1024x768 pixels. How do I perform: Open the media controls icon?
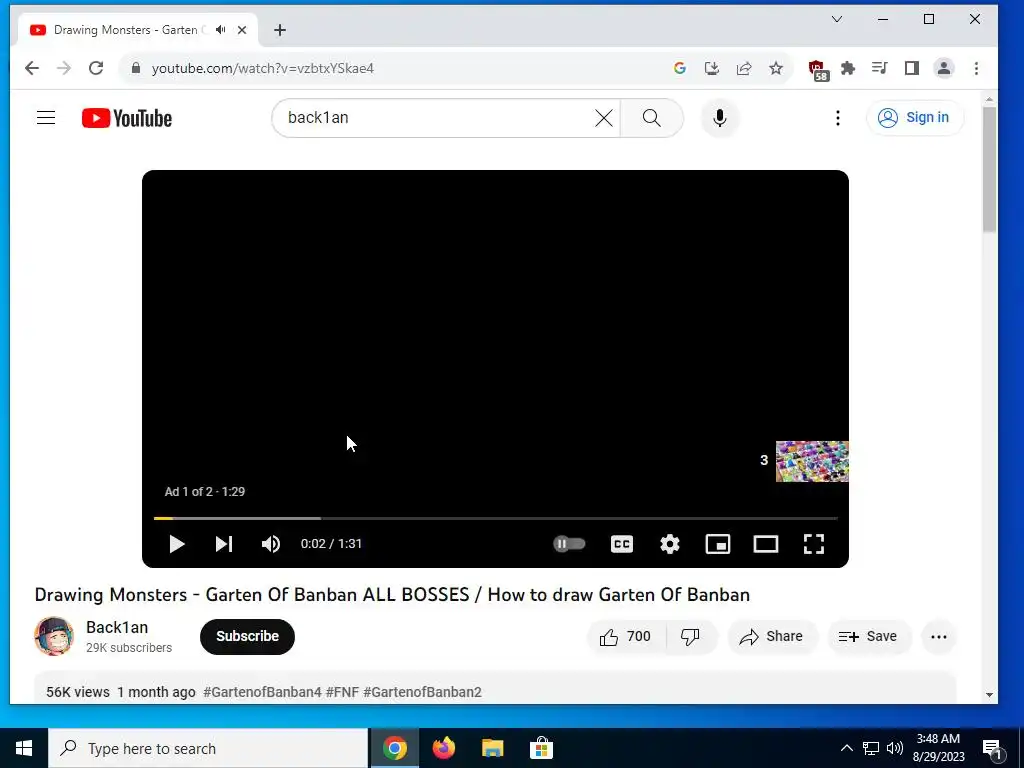point(880,68)
